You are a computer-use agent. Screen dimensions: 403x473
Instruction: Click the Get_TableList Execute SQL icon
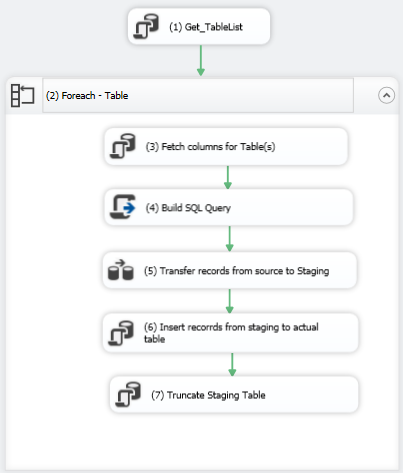coord(146,26)
